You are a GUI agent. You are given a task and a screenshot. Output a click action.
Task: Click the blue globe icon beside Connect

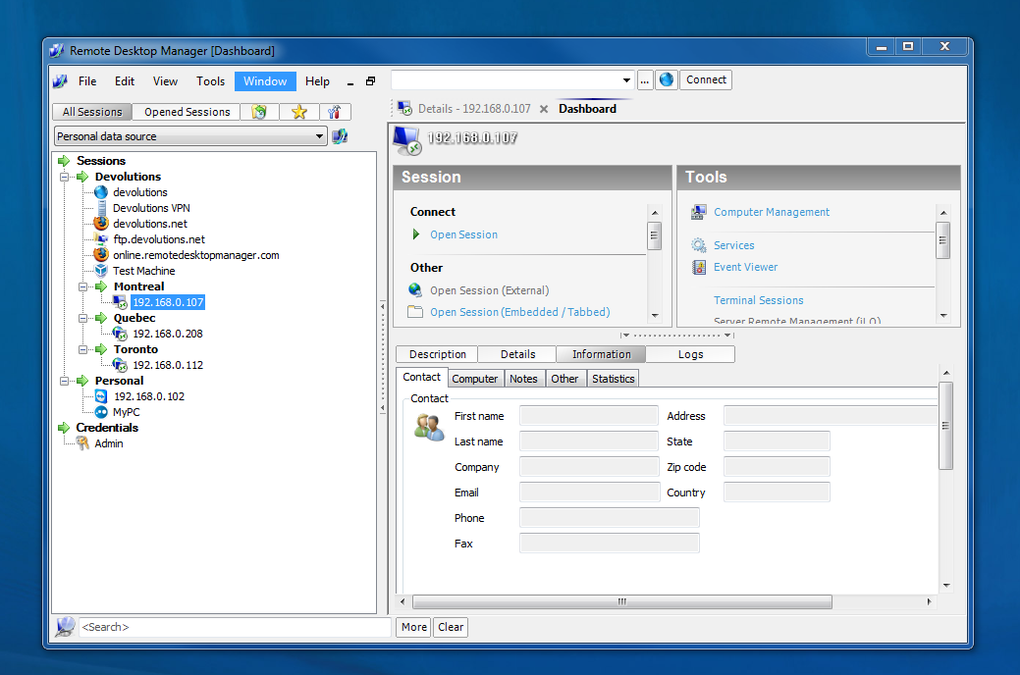(665, 79)
